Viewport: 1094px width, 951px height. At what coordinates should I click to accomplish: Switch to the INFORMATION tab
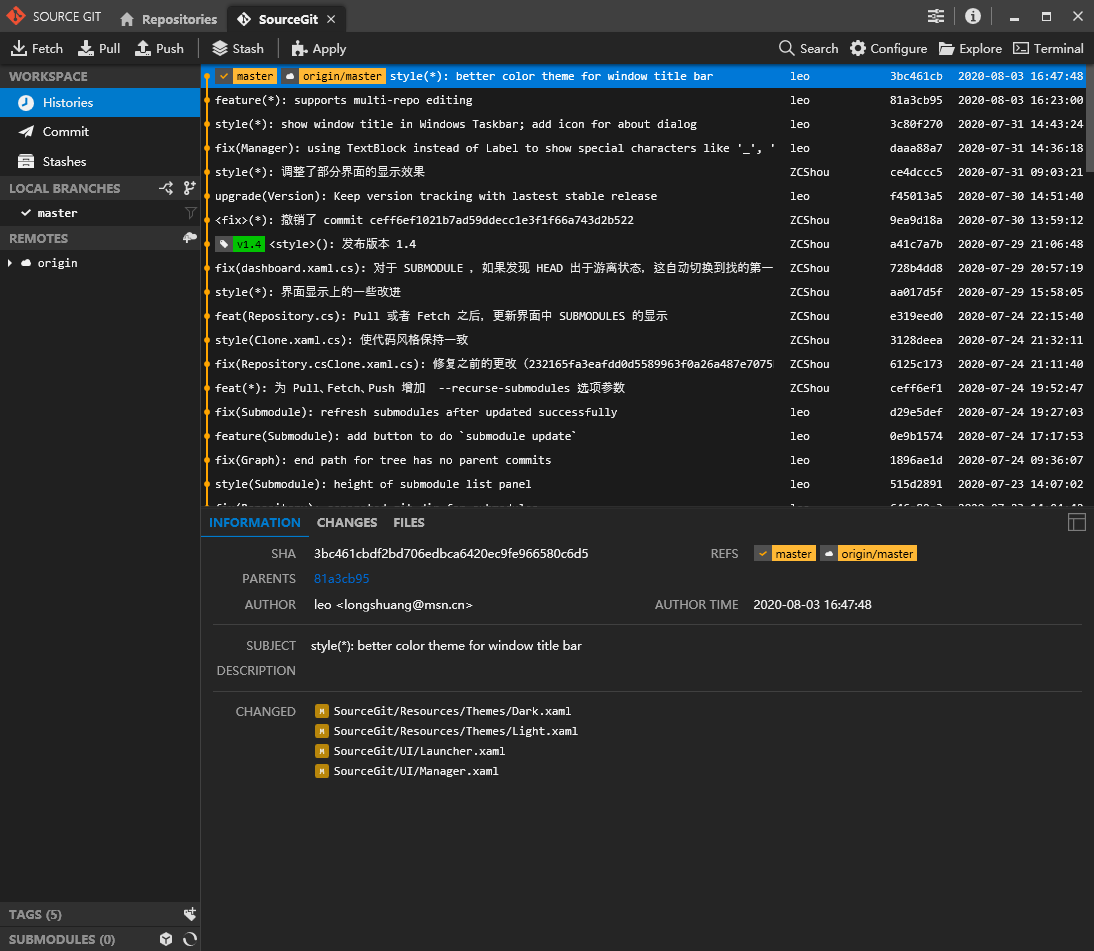click(x=255, y=523)
